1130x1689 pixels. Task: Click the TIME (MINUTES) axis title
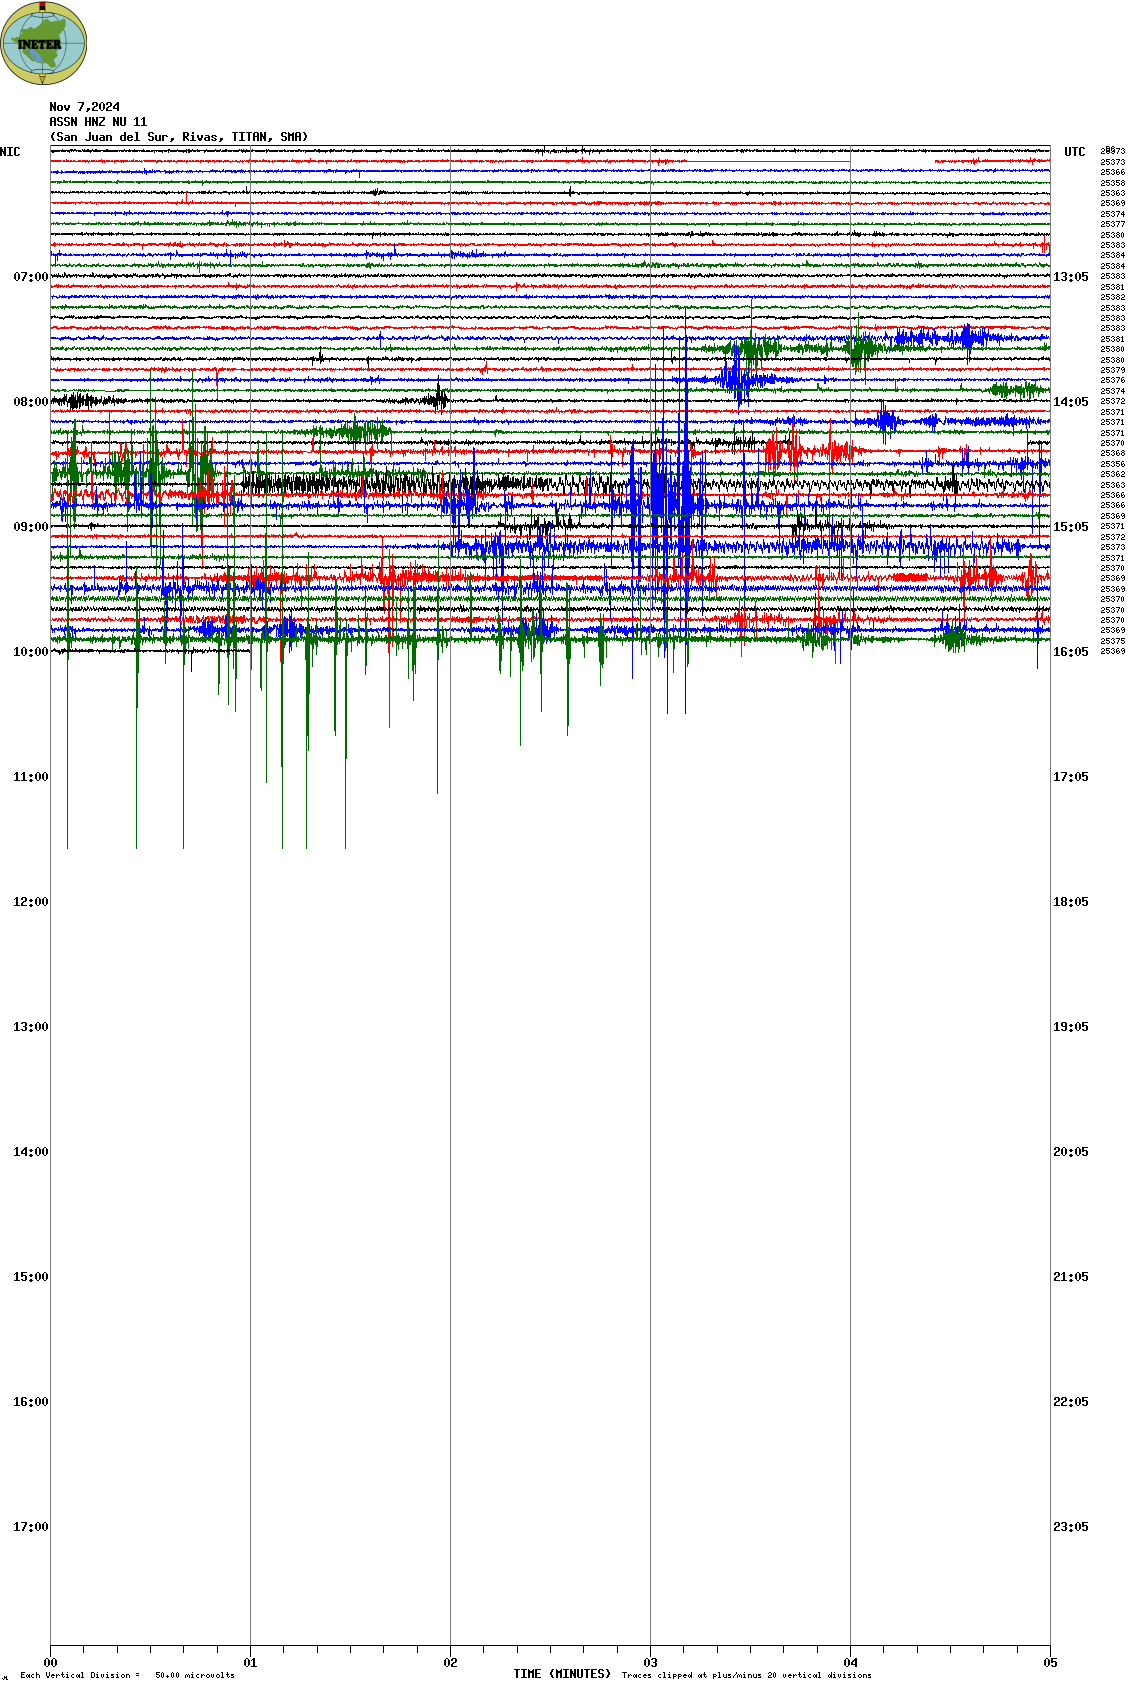click(x=561, y=1674)
